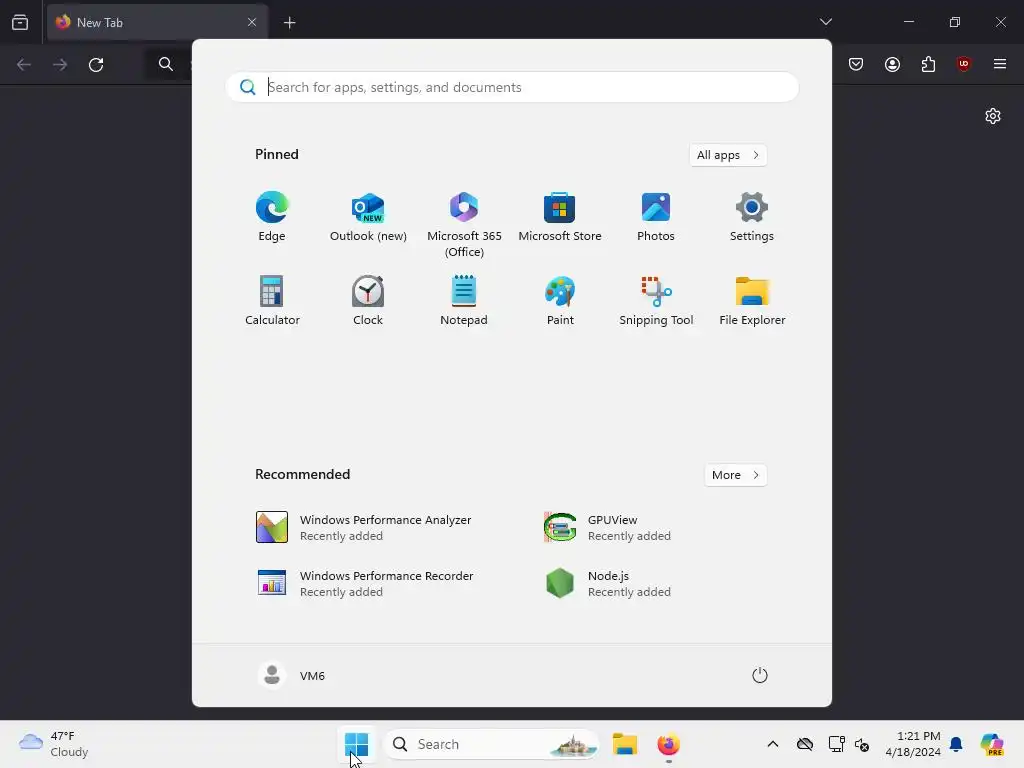1024x768 pixels.
Task: Open Save to Pocket in Firefox
Action: [856, 64]
